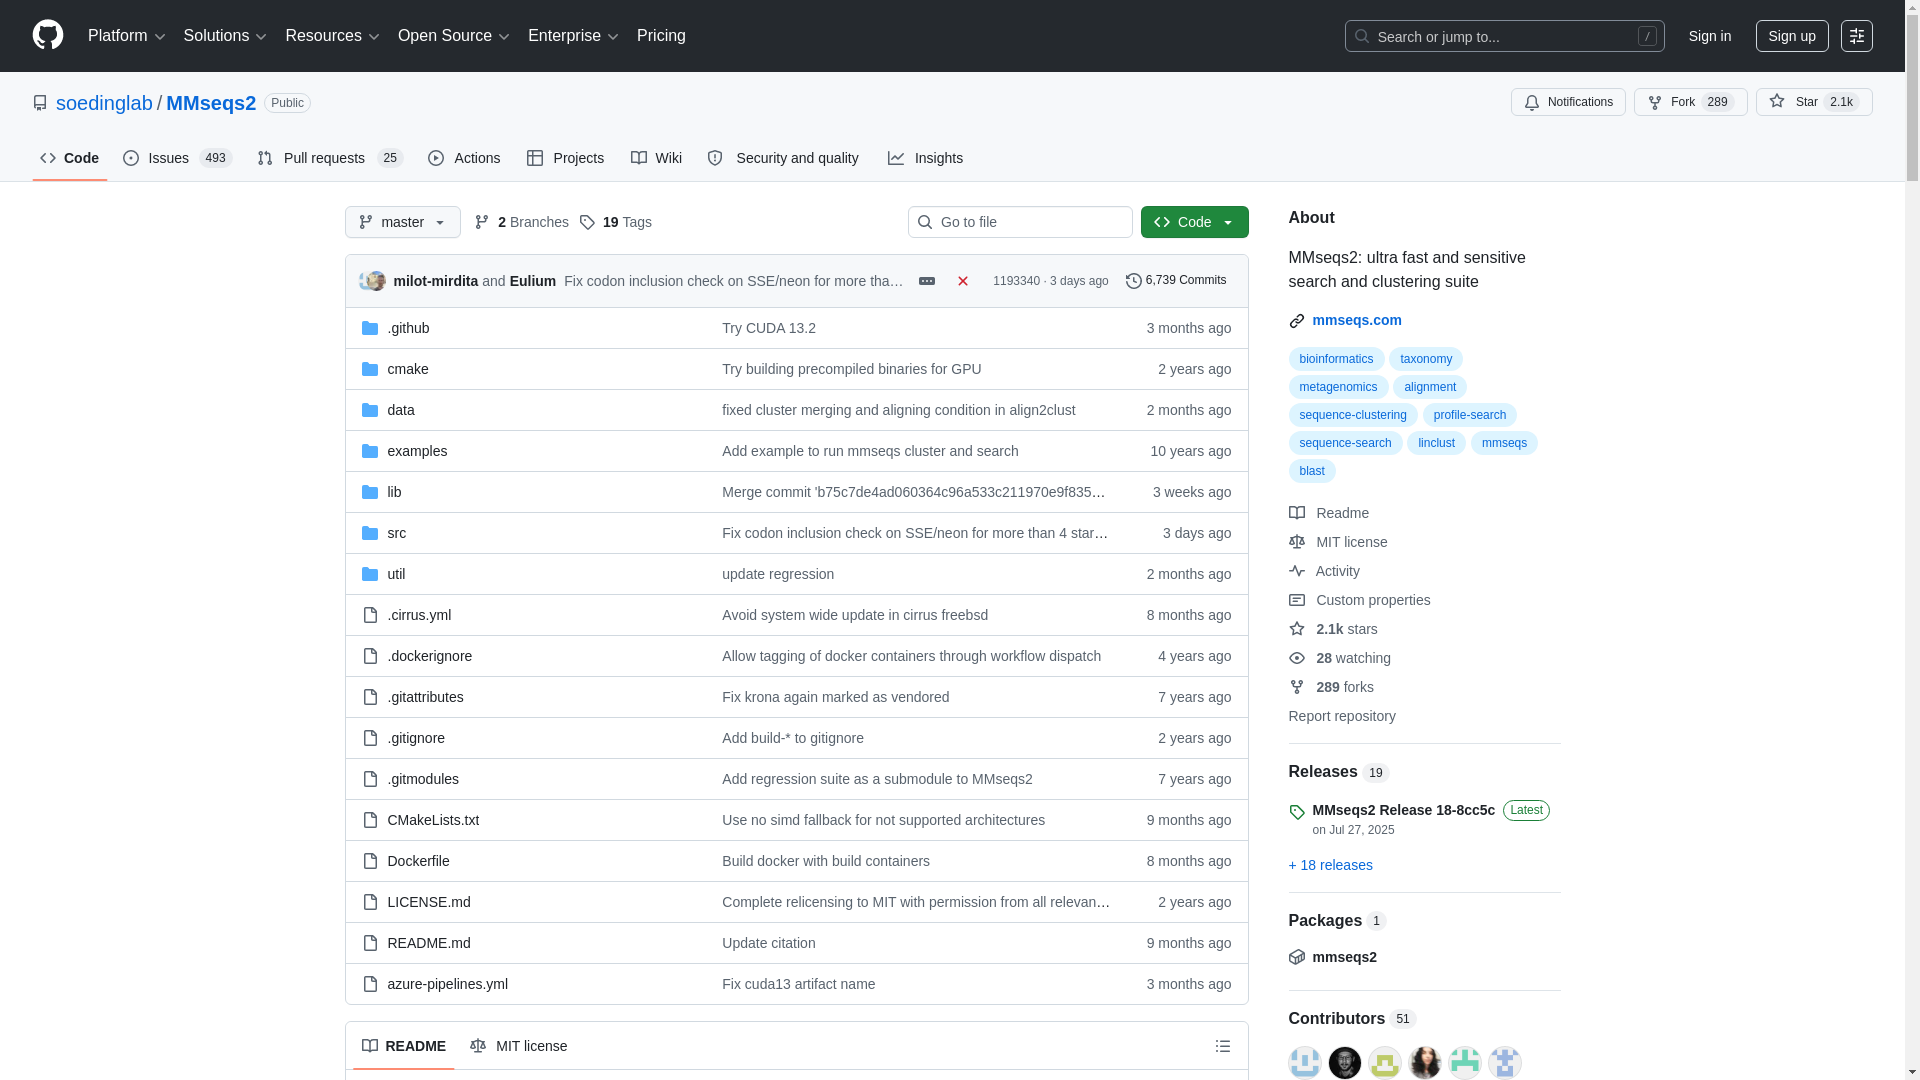Viewport: 1920px width, 1080px height.
Task: Open the second contributor avatar
Action: point(1345,1063)
